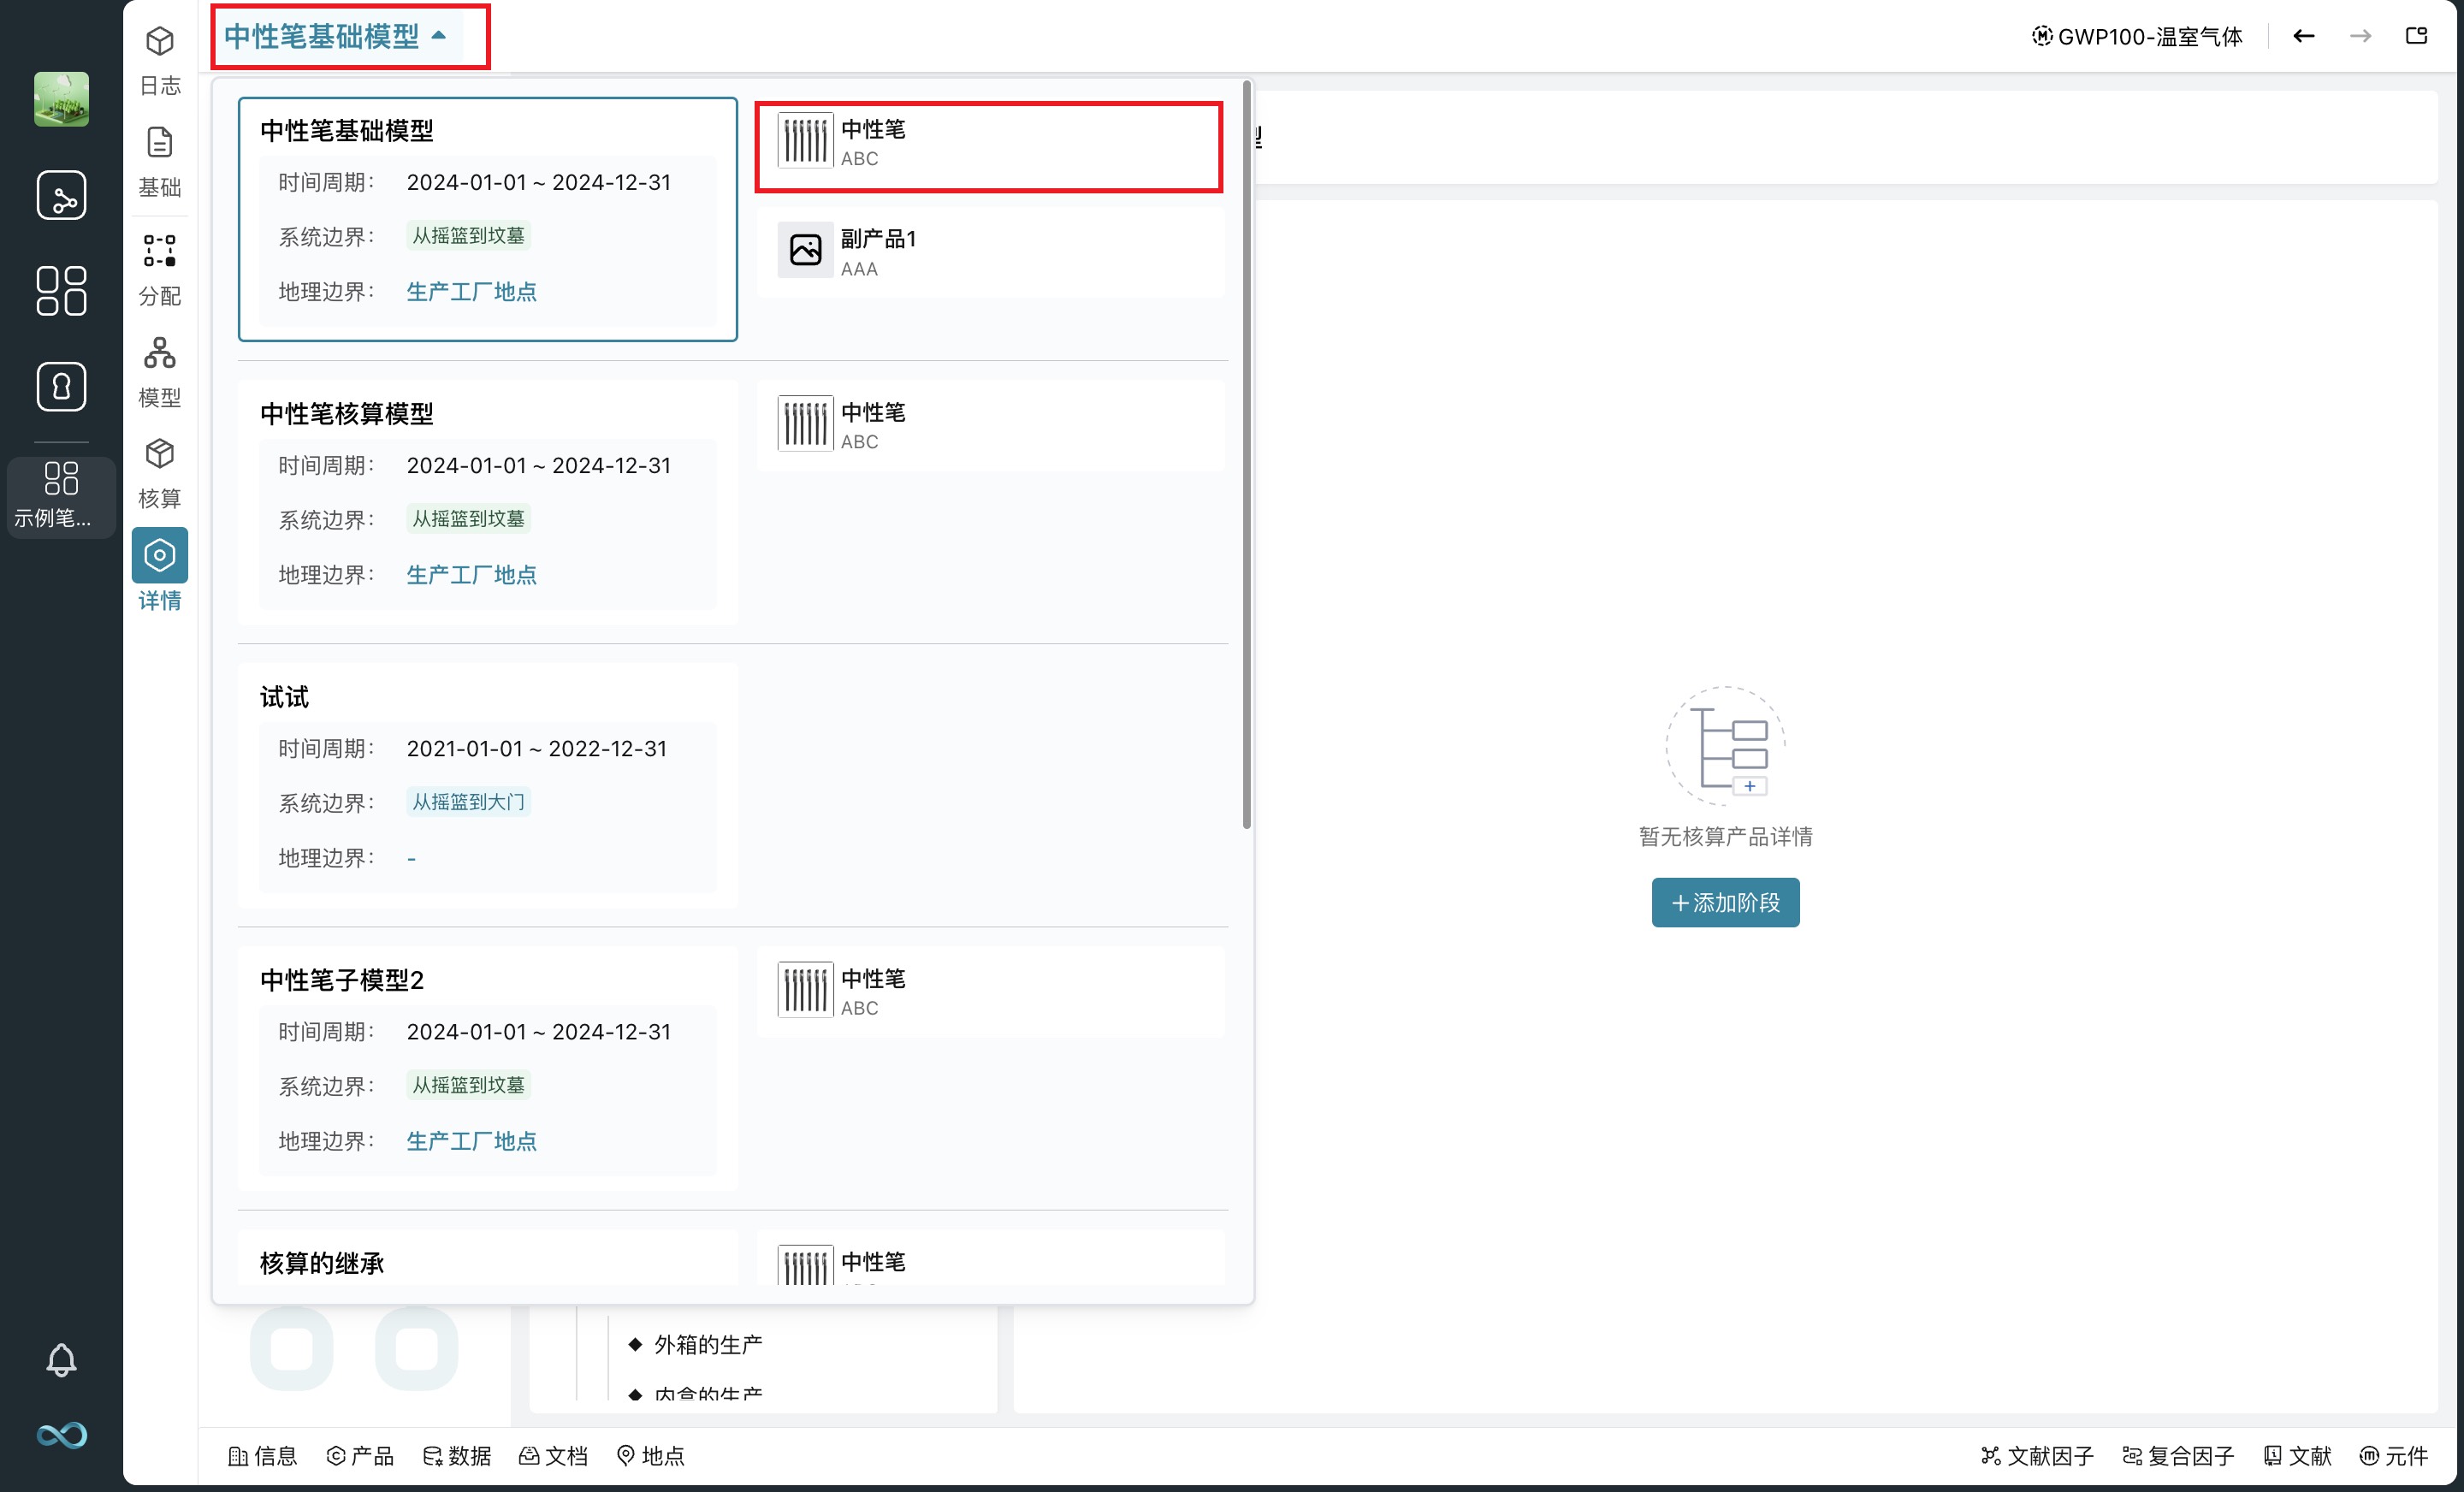2464x1492 pixels.
Task: Switch to the 数据 bottom tab
Action: click(x=456, y=1455)
